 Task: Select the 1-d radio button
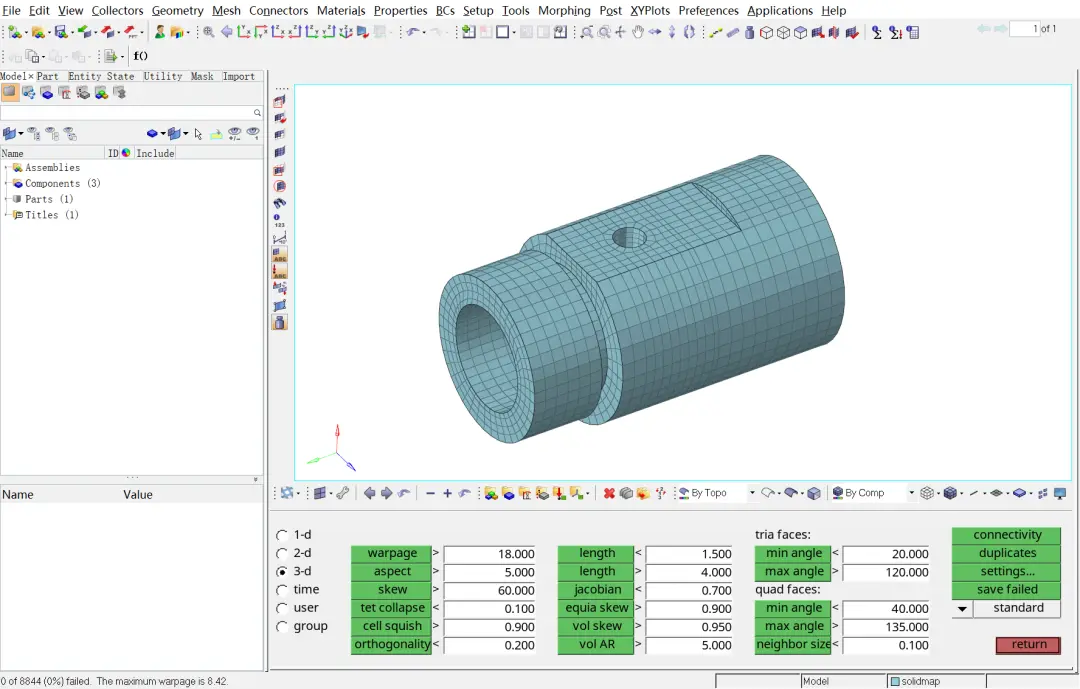282,535
